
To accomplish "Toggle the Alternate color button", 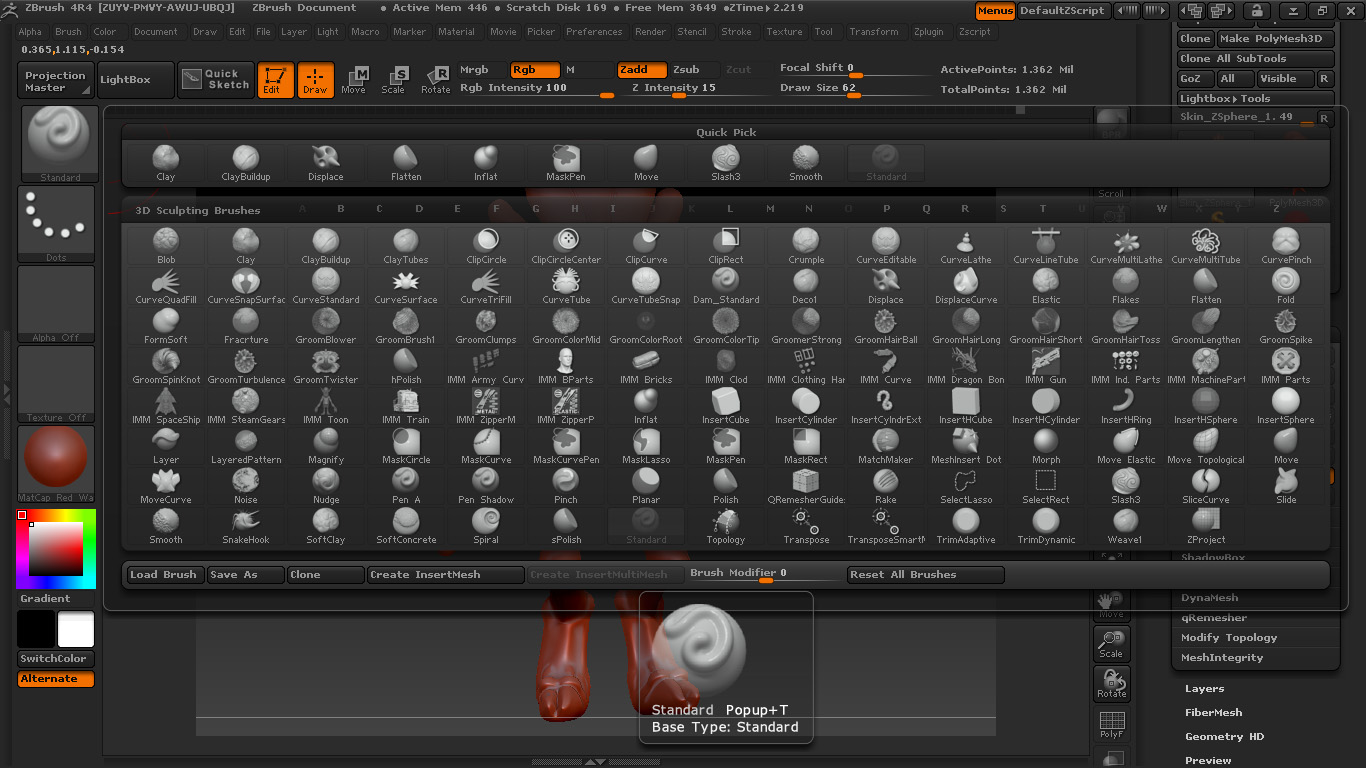I will [56, 679].
